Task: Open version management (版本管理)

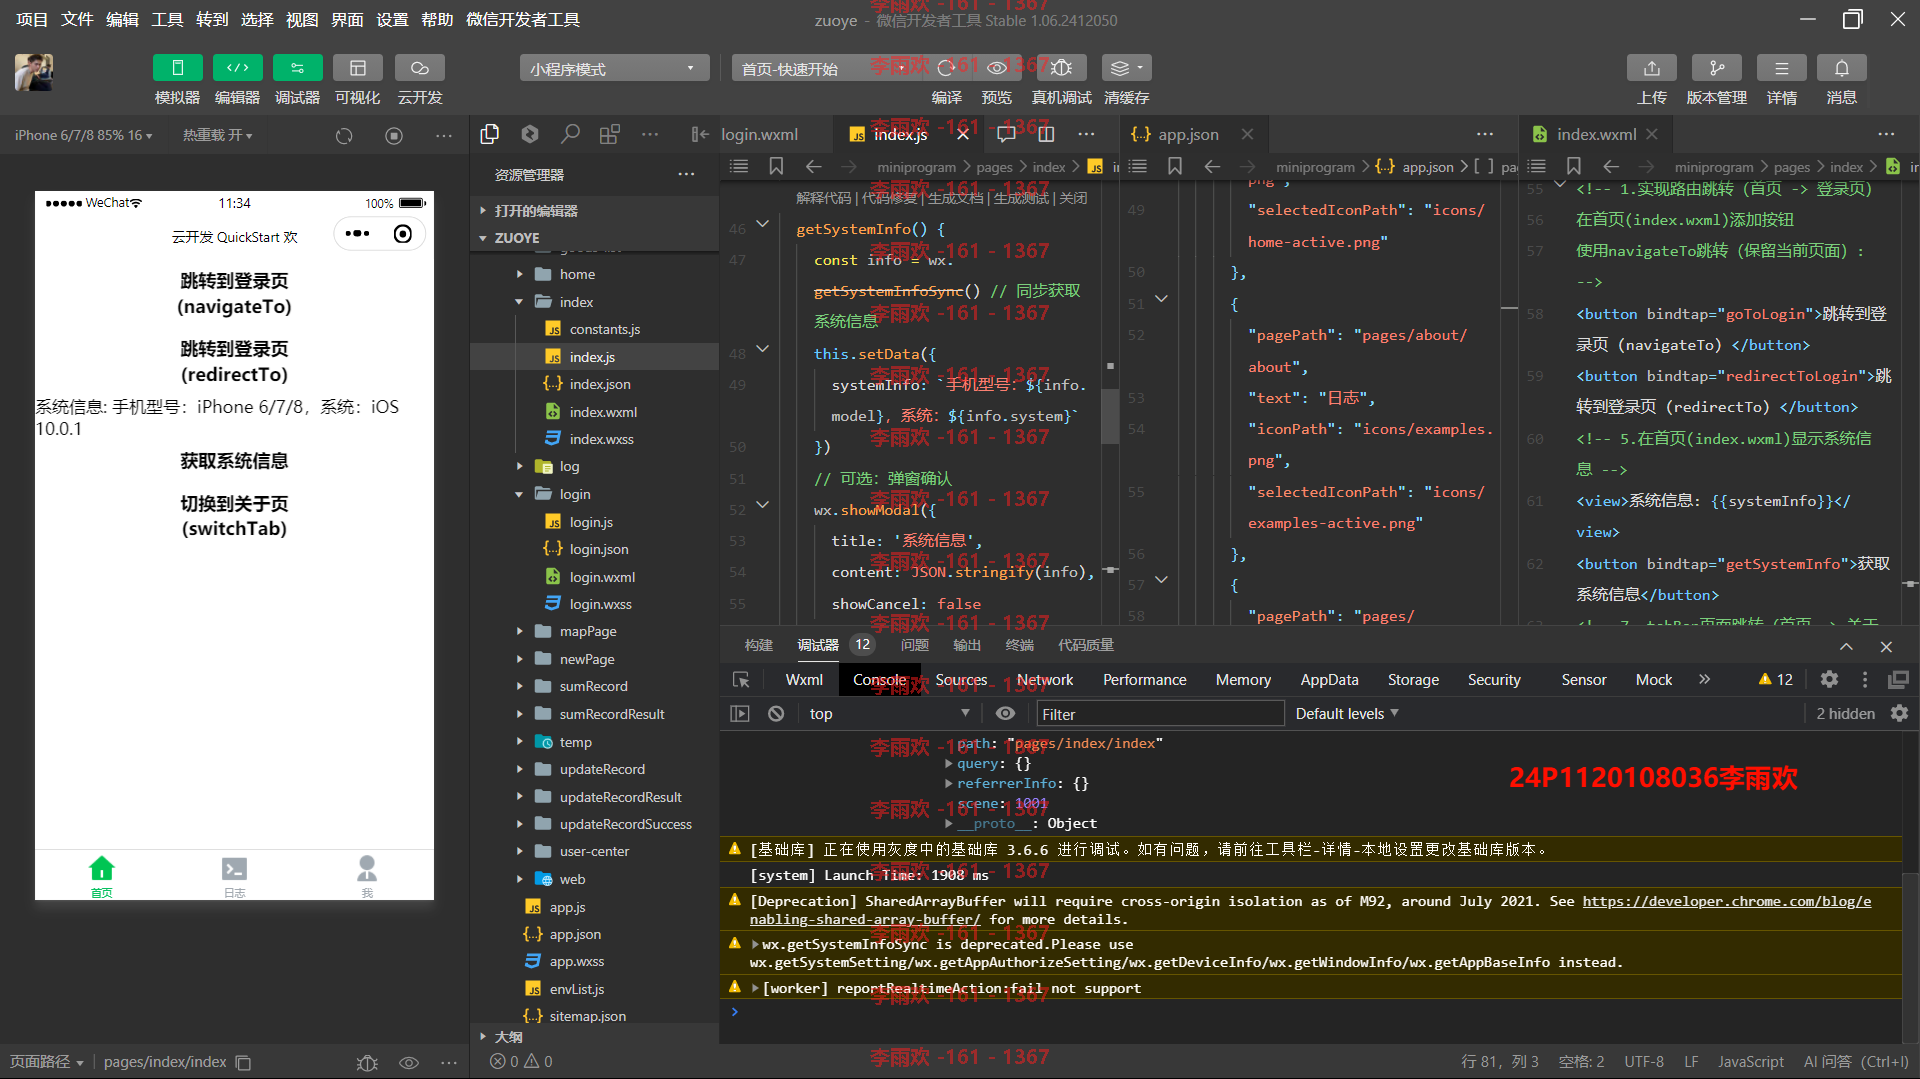Action: [x=1717, y=68]
